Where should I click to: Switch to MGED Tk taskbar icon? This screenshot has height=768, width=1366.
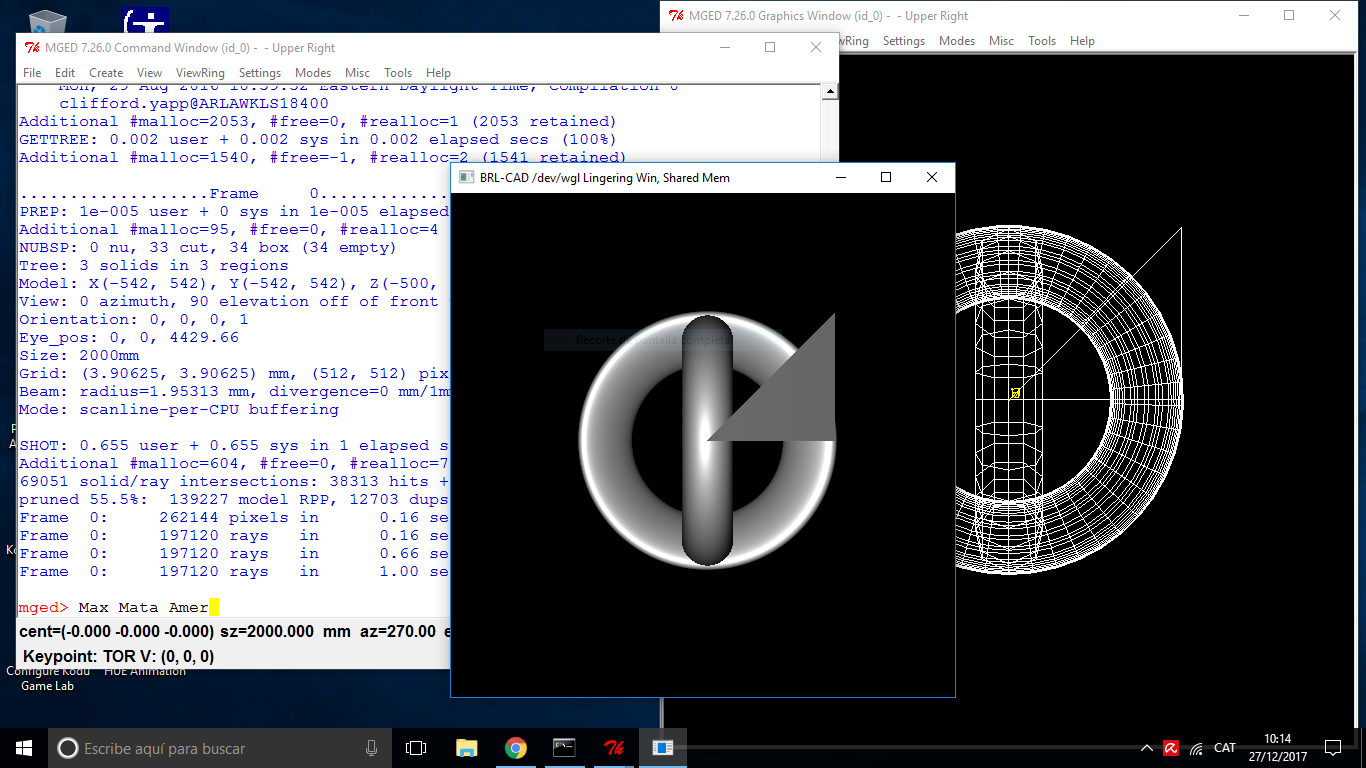pyautogui.click(x=613, y=748)
